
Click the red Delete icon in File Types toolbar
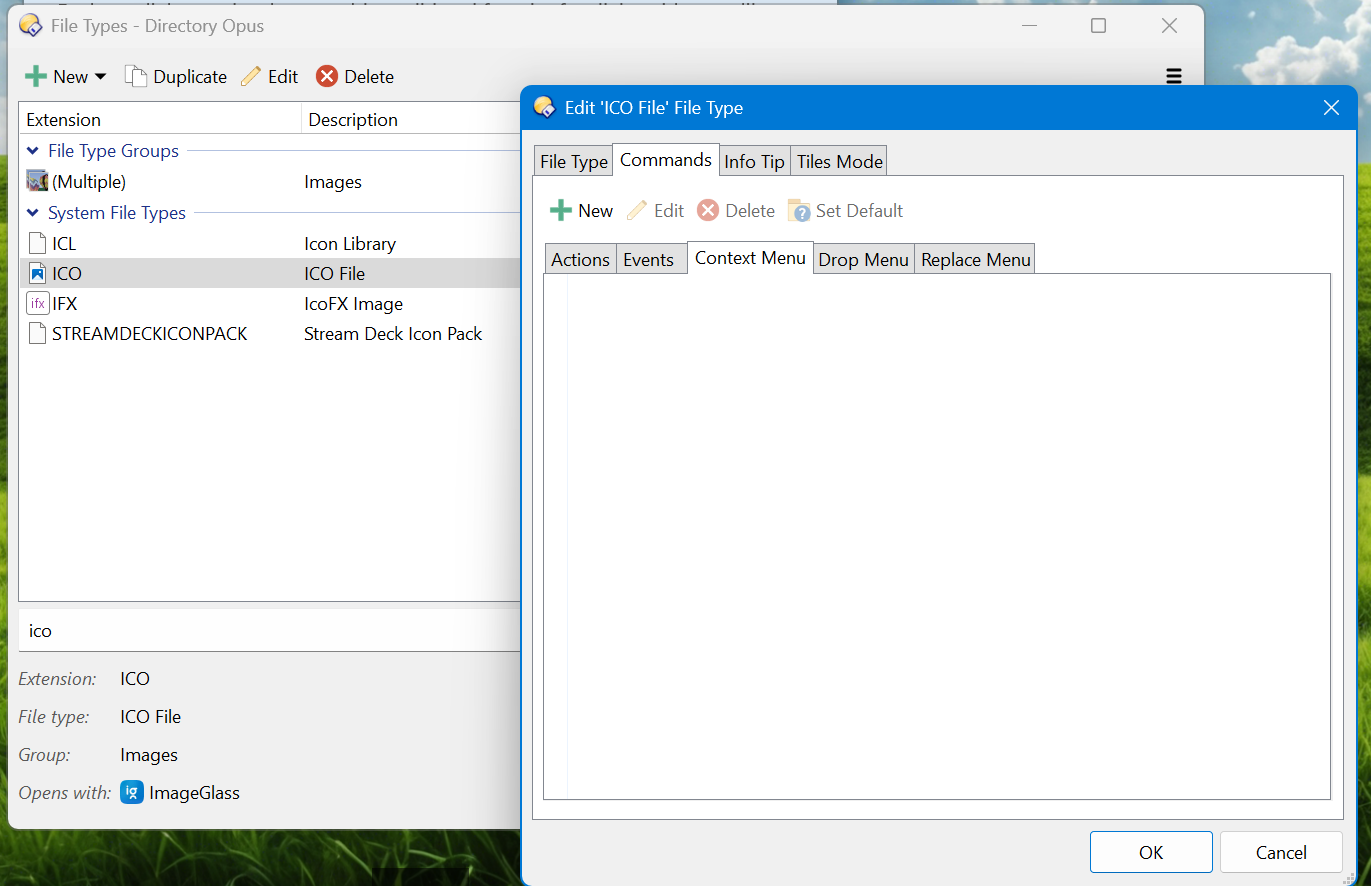pyautogui.click(x=327, y=77)
